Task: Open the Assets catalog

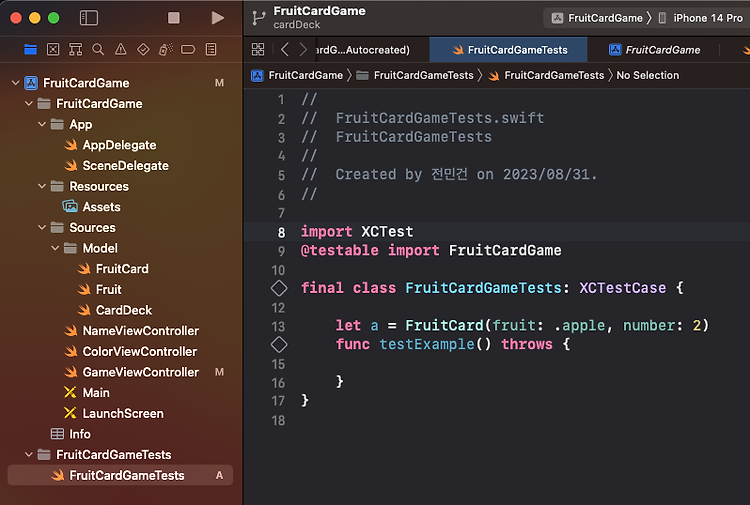Action: [x=101, y=207]
